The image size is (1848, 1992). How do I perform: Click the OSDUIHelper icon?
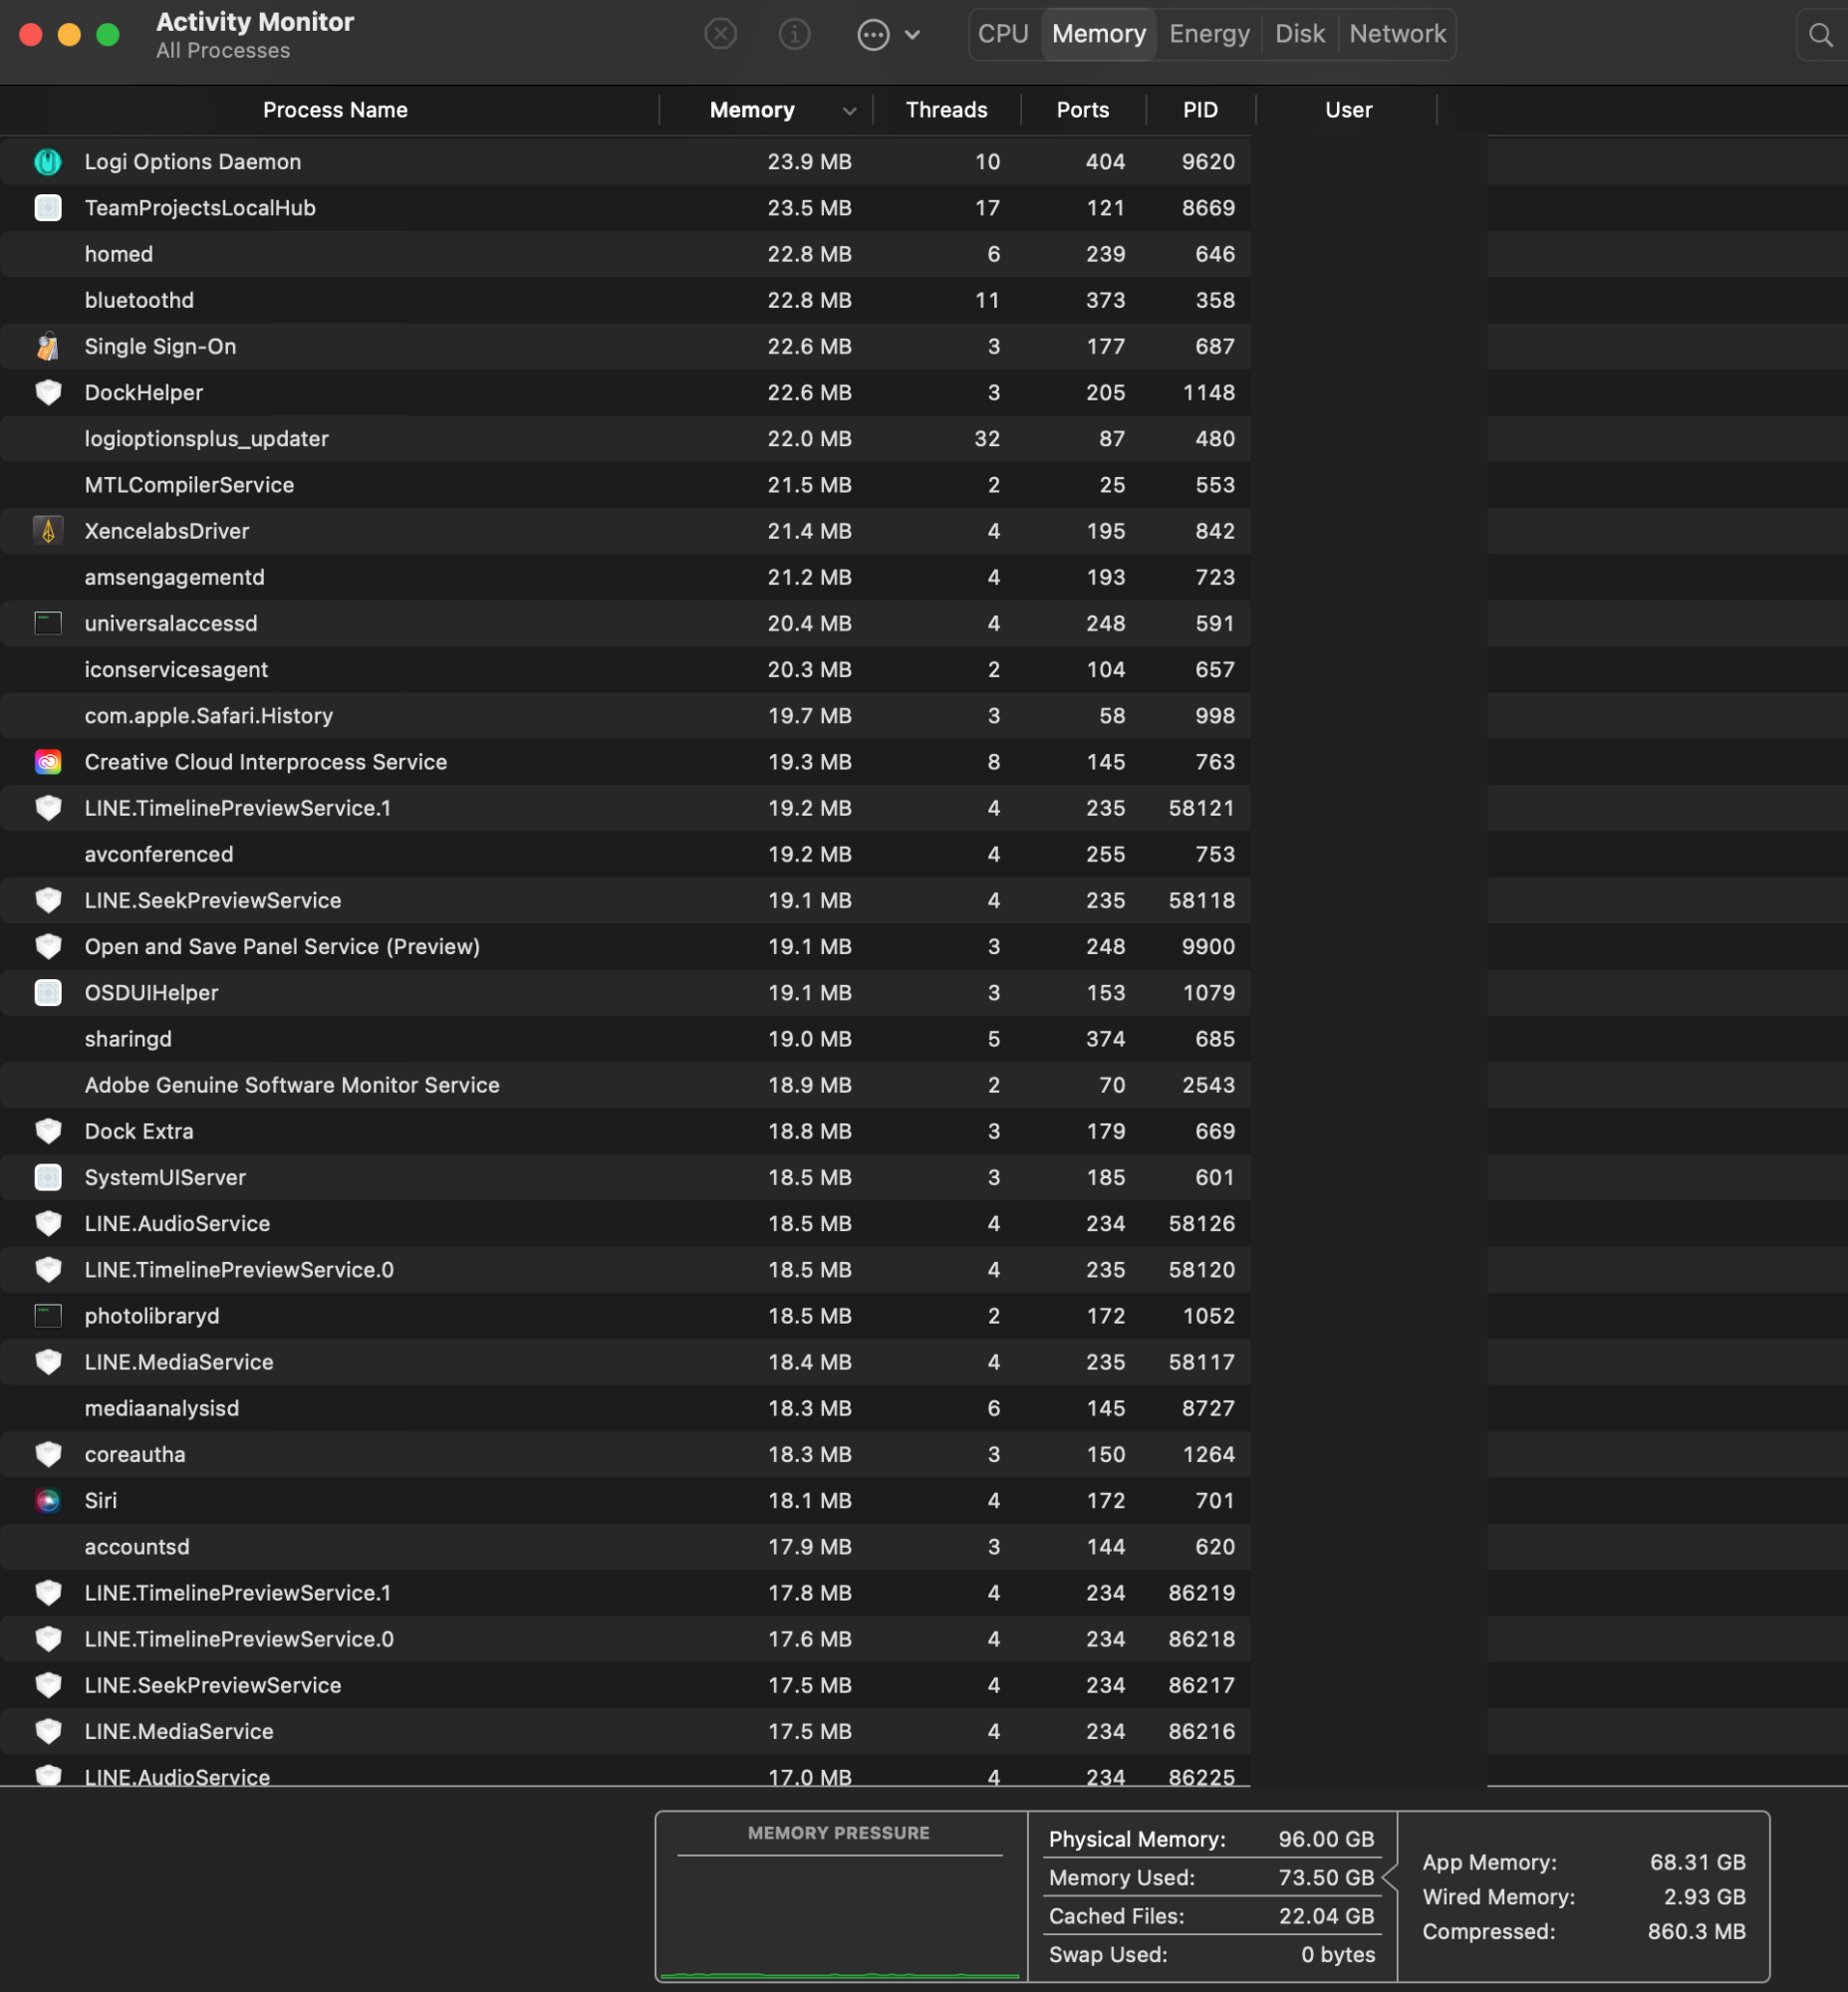tap(48, 992)
